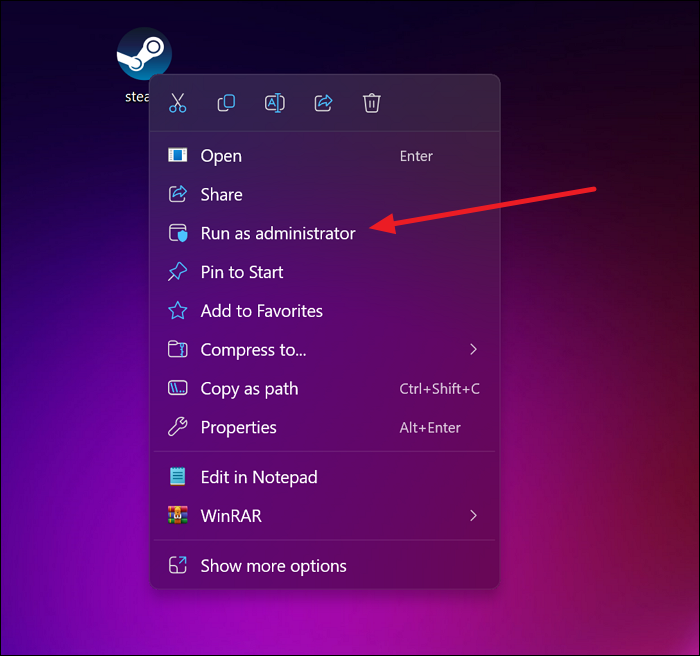Choose Run as administrator
The width and height of the screenshot is (700, 656).
tap(277, 233)
